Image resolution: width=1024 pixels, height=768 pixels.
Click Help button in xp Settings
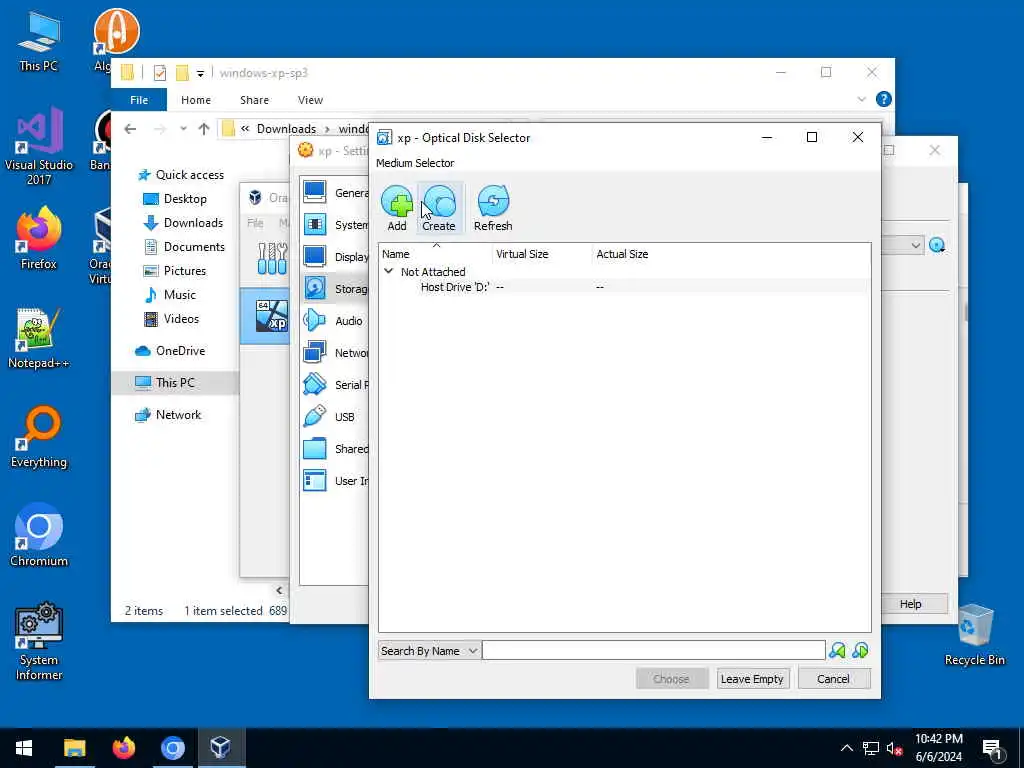tap(914, 604)
